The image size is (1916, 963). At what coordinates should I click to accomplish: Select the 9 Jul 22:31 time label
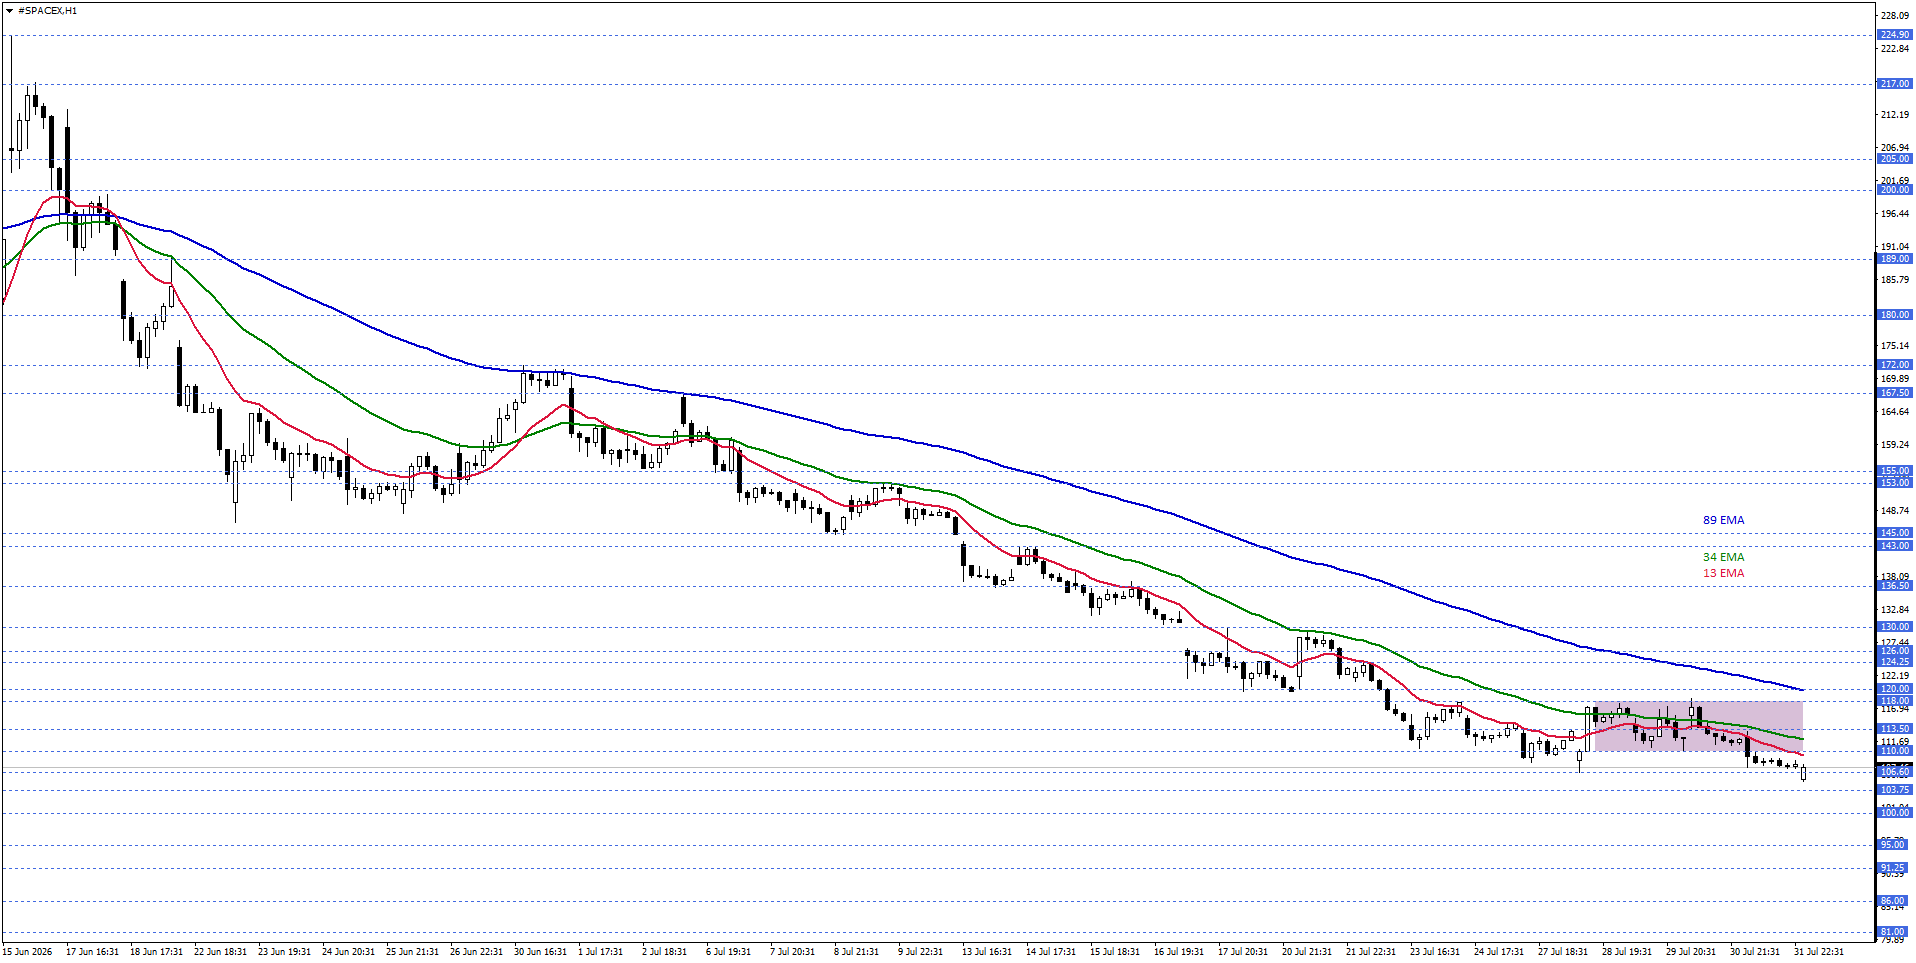[920, 952]
